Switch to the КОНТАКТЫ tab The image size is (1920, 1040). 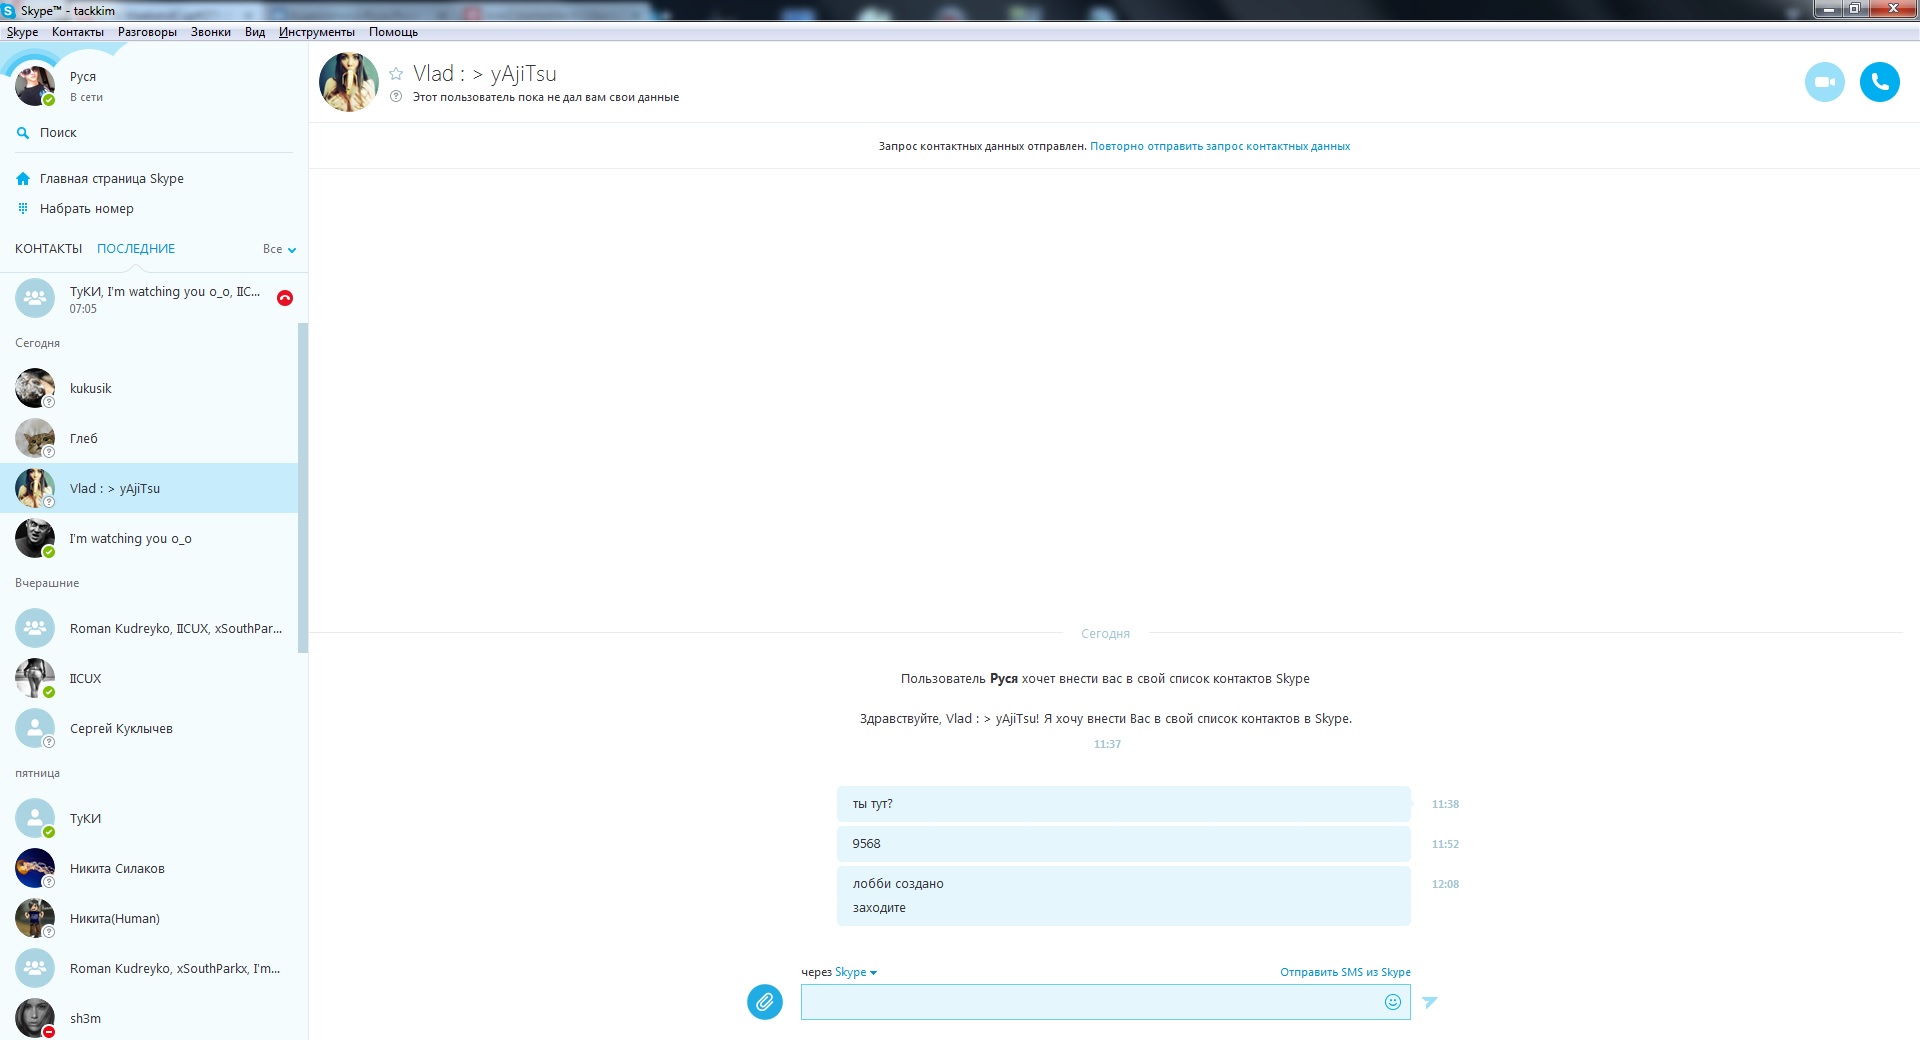(x=48, y=249)
